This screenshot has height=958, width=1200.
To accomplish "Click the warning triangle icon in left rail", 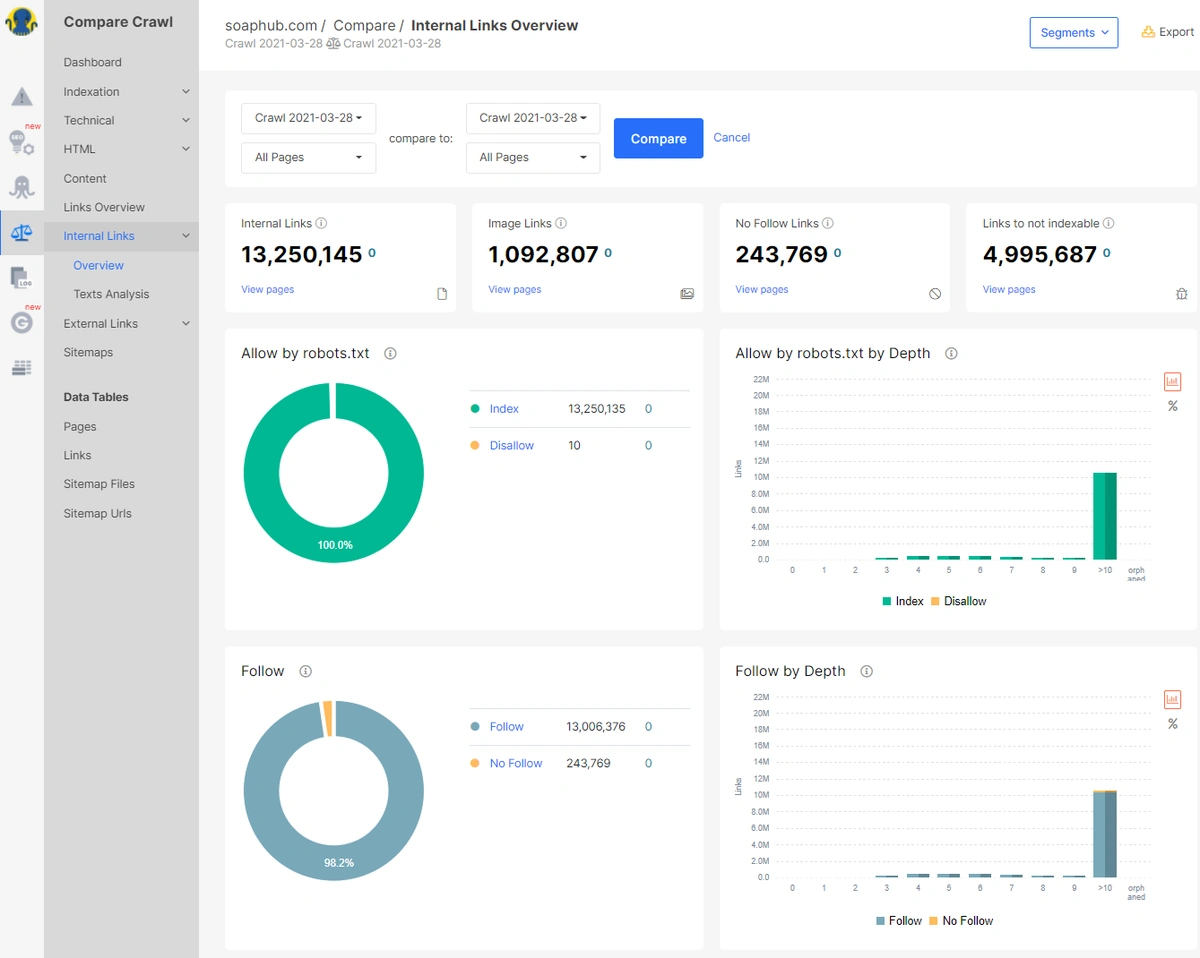I will (x=21, y=97).
